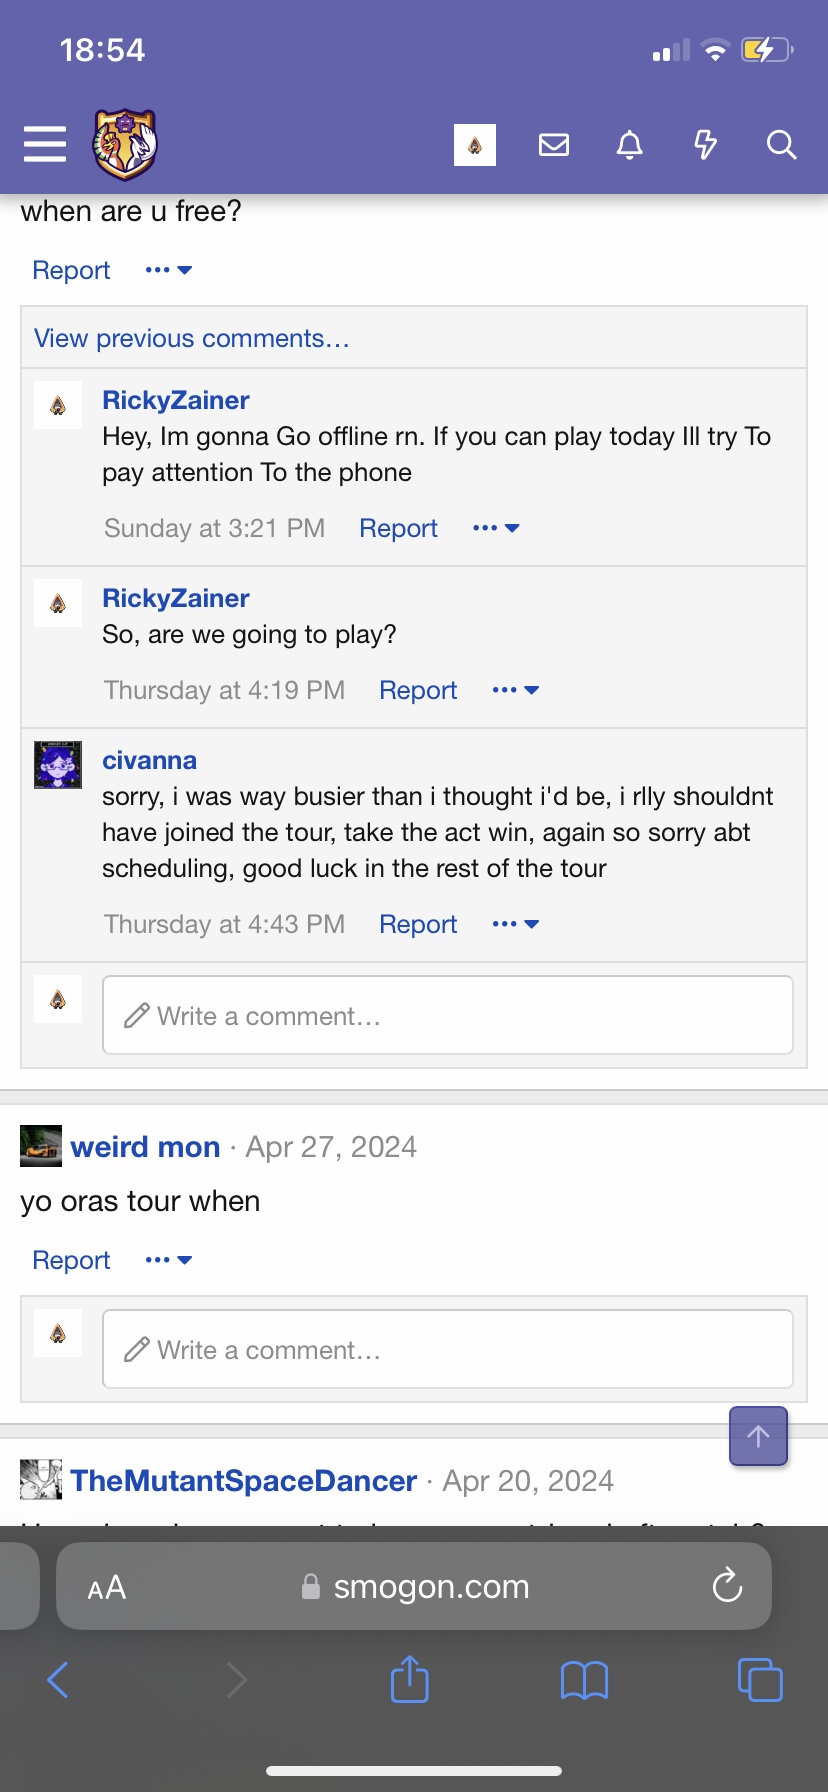Image resolution: width=828 pixels, height=1792 pixels.
Task: Open TheMutantSpaceDancer's profile link
Action: (x=244, y=1480)
